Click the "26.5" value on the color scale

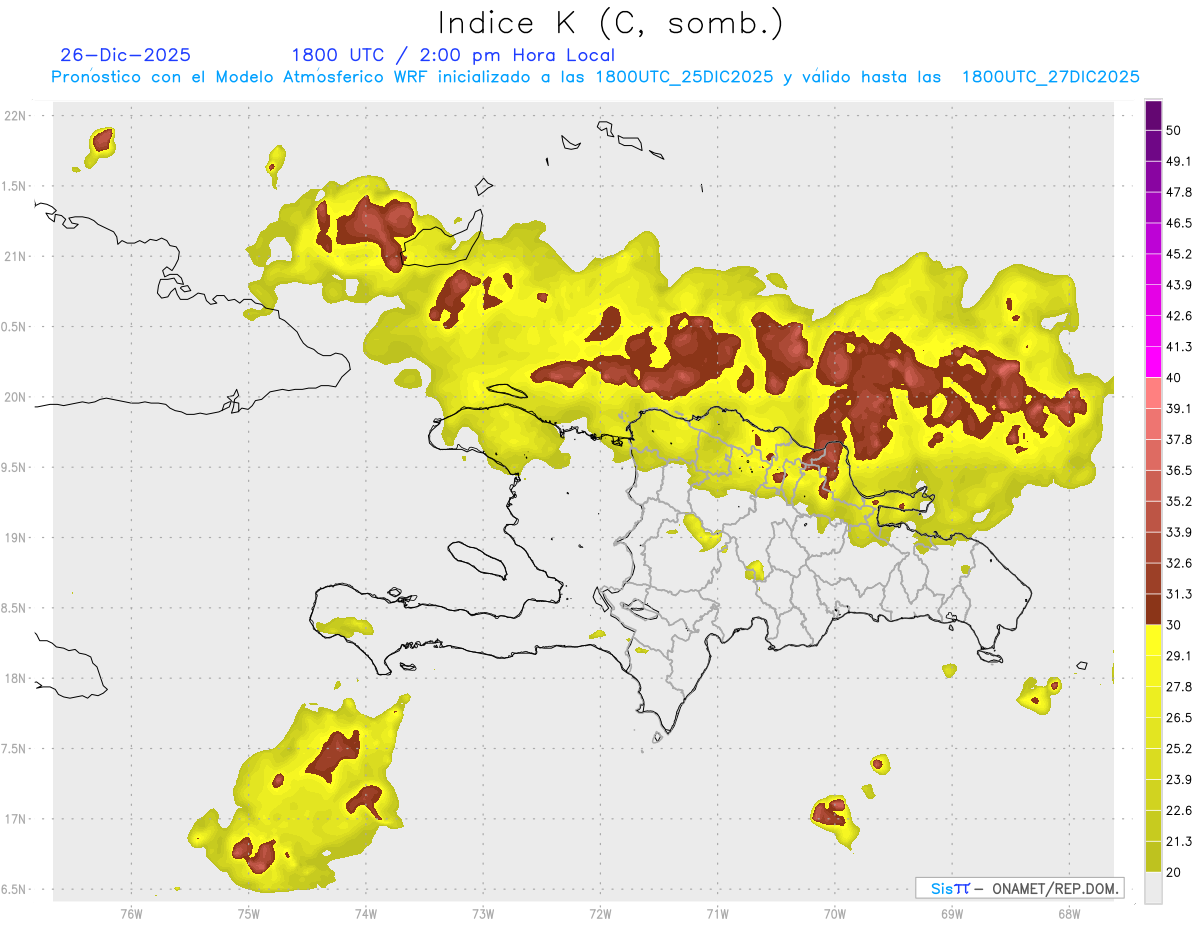[1179, 718]
